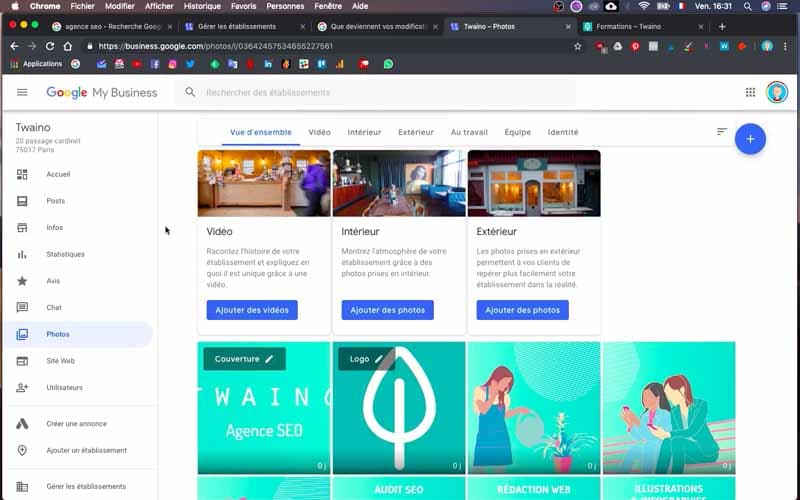Open Spotlight search in macOS menu bar

coord(747,6)
